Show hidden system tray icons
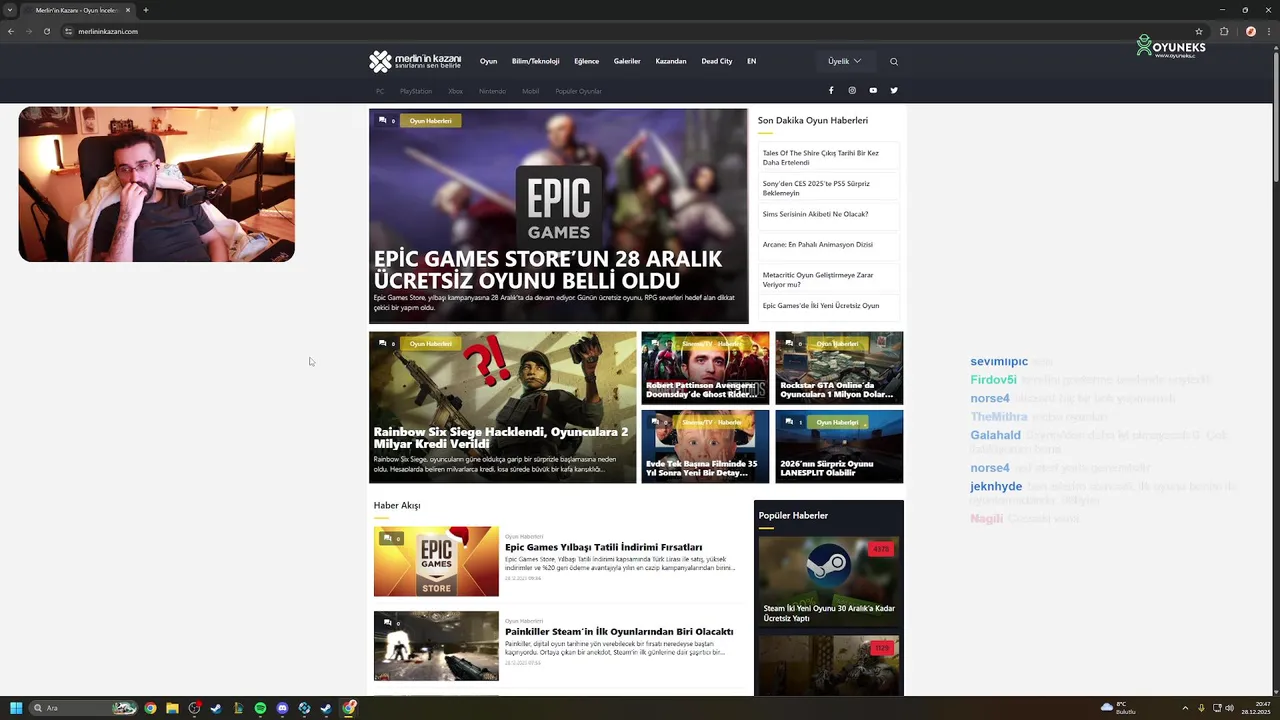This screenshot has width=1280, height=720. (1186, 708)
